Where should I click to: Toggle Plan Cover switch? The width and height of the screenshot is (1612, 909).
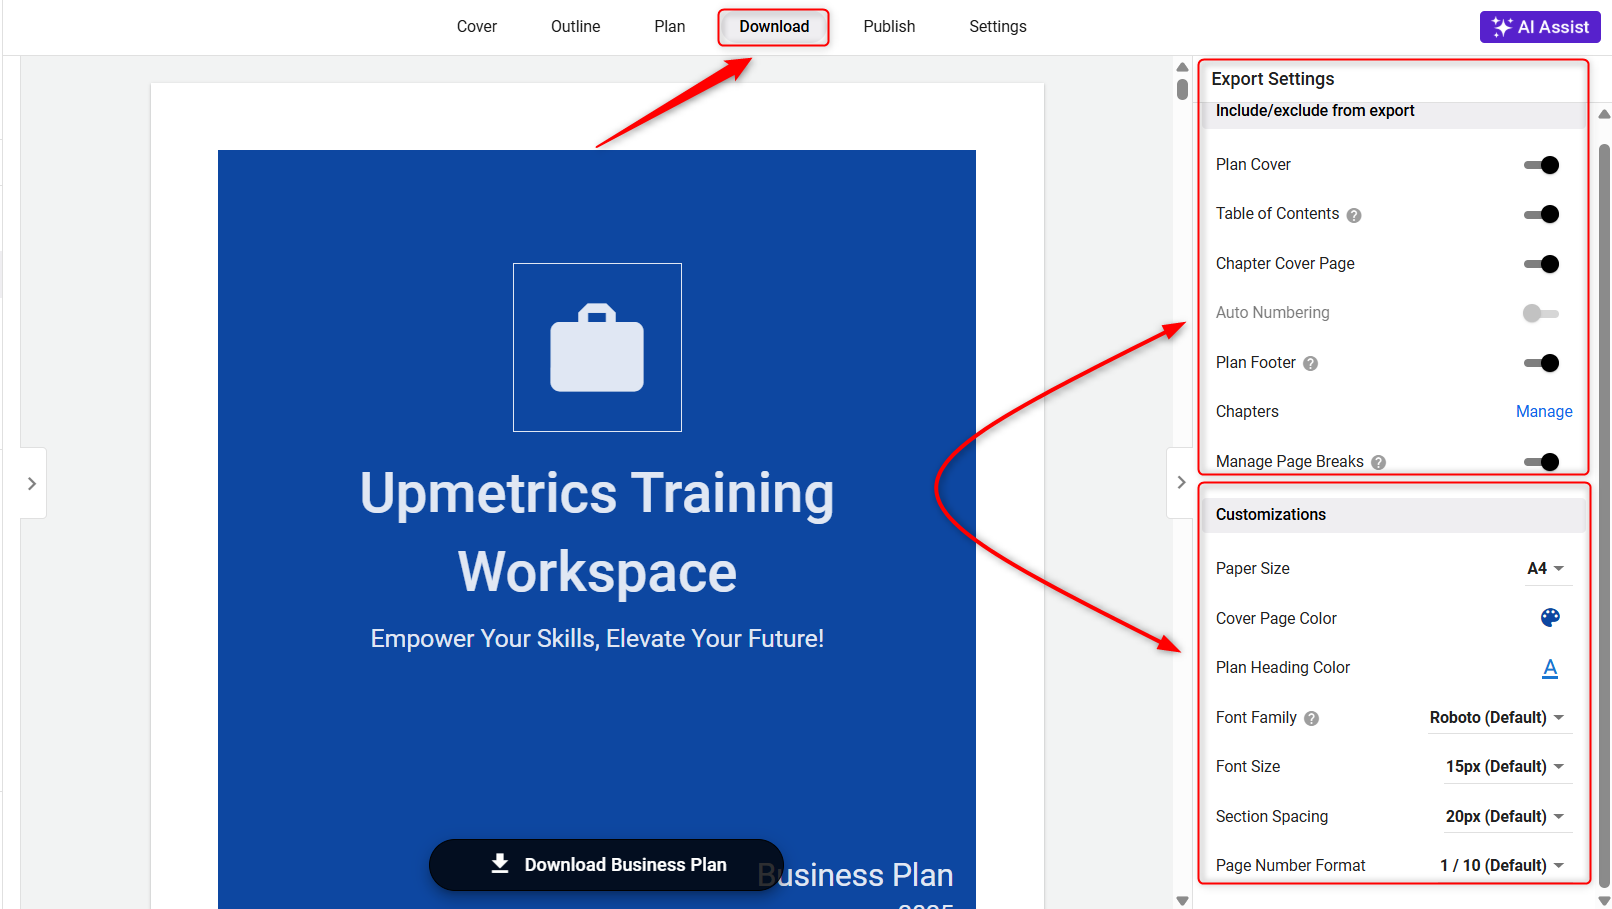(1541, 165)
